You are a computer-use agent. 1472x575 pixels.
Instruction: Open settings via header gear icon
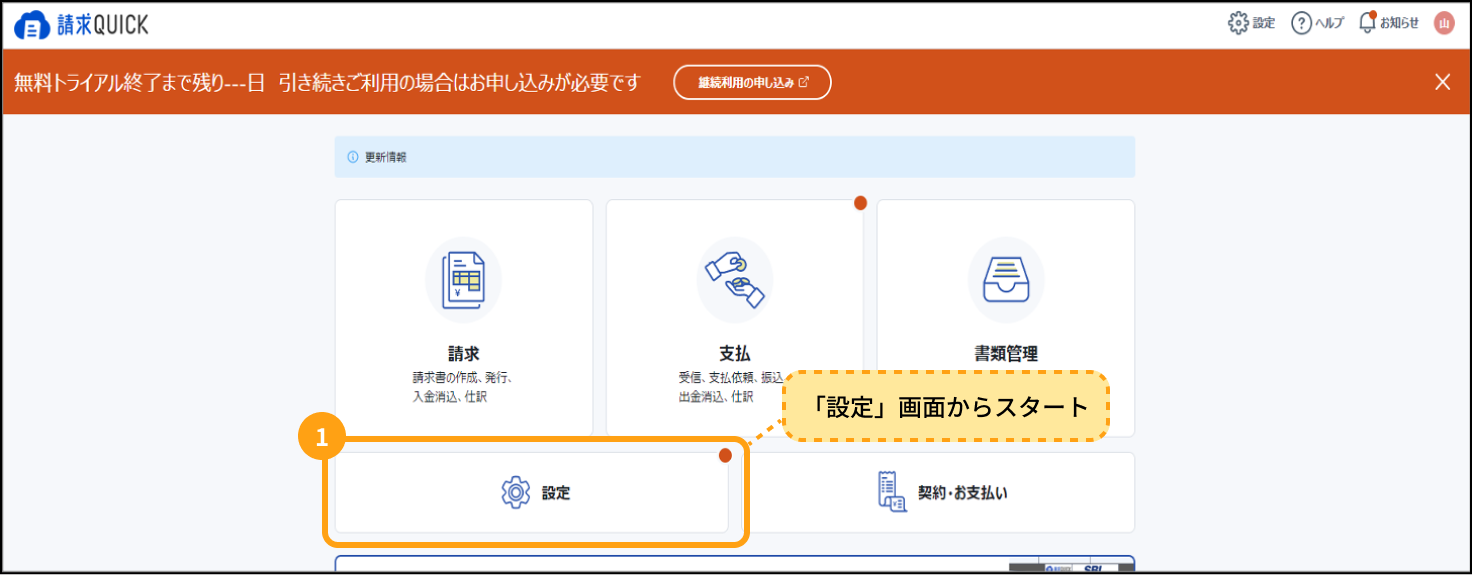click(1238, 23)
